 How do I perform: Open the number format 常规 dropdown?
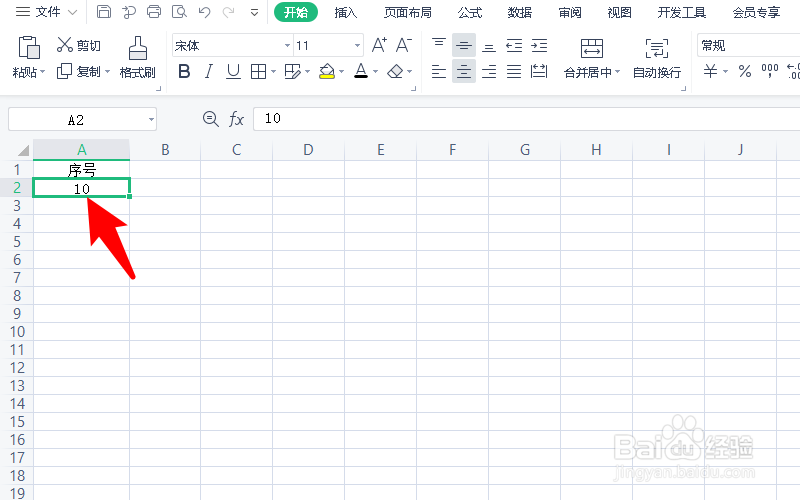[x=748, y=46]
